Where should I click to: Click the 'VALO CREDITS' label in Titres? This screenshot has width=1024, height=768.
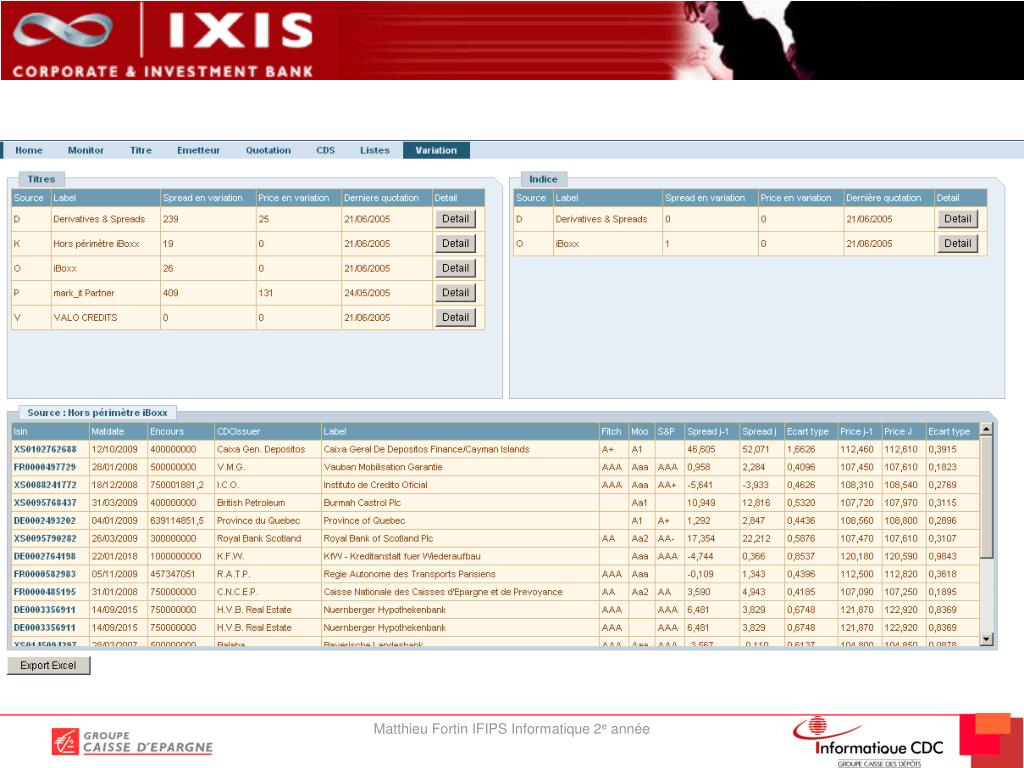(85, 317)
